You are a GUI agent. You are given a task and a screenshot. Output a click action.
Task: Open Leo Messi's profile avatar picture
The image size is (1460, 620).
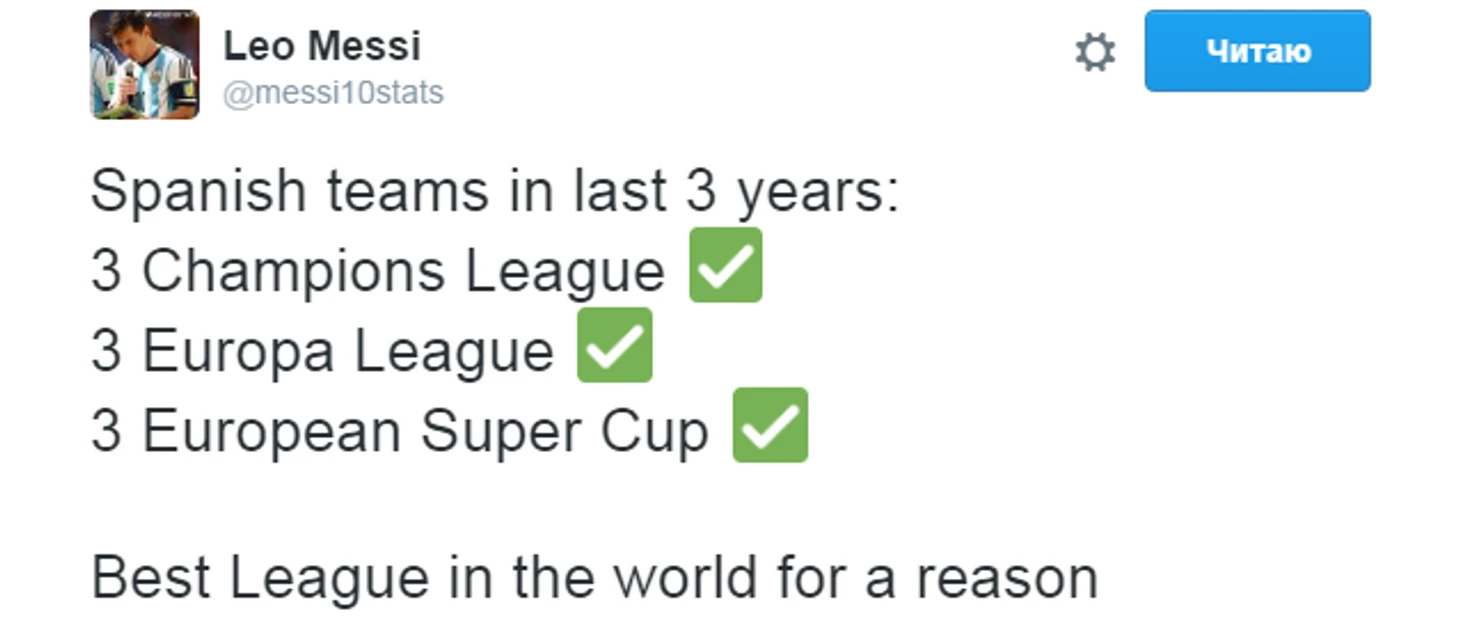tap(145, 65)
